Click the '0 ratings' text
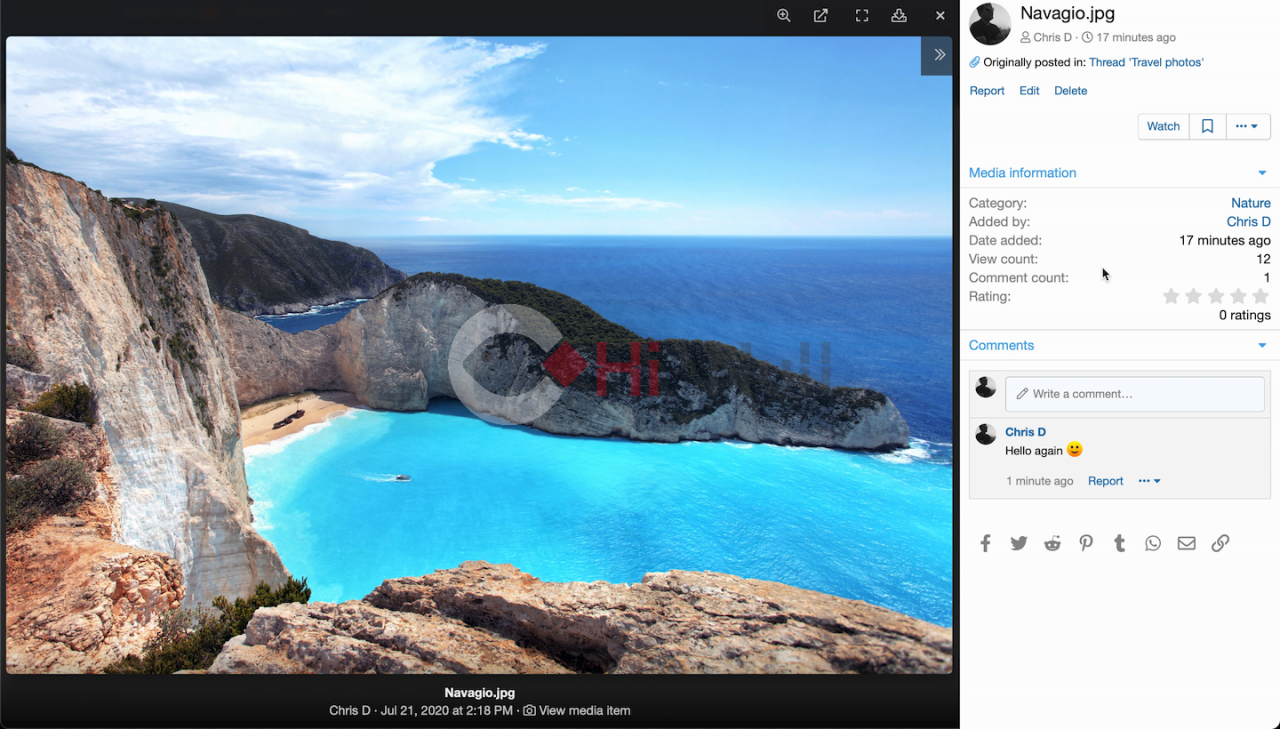This screenshot has width=1280, height=729. click(x=1245, y=315)
